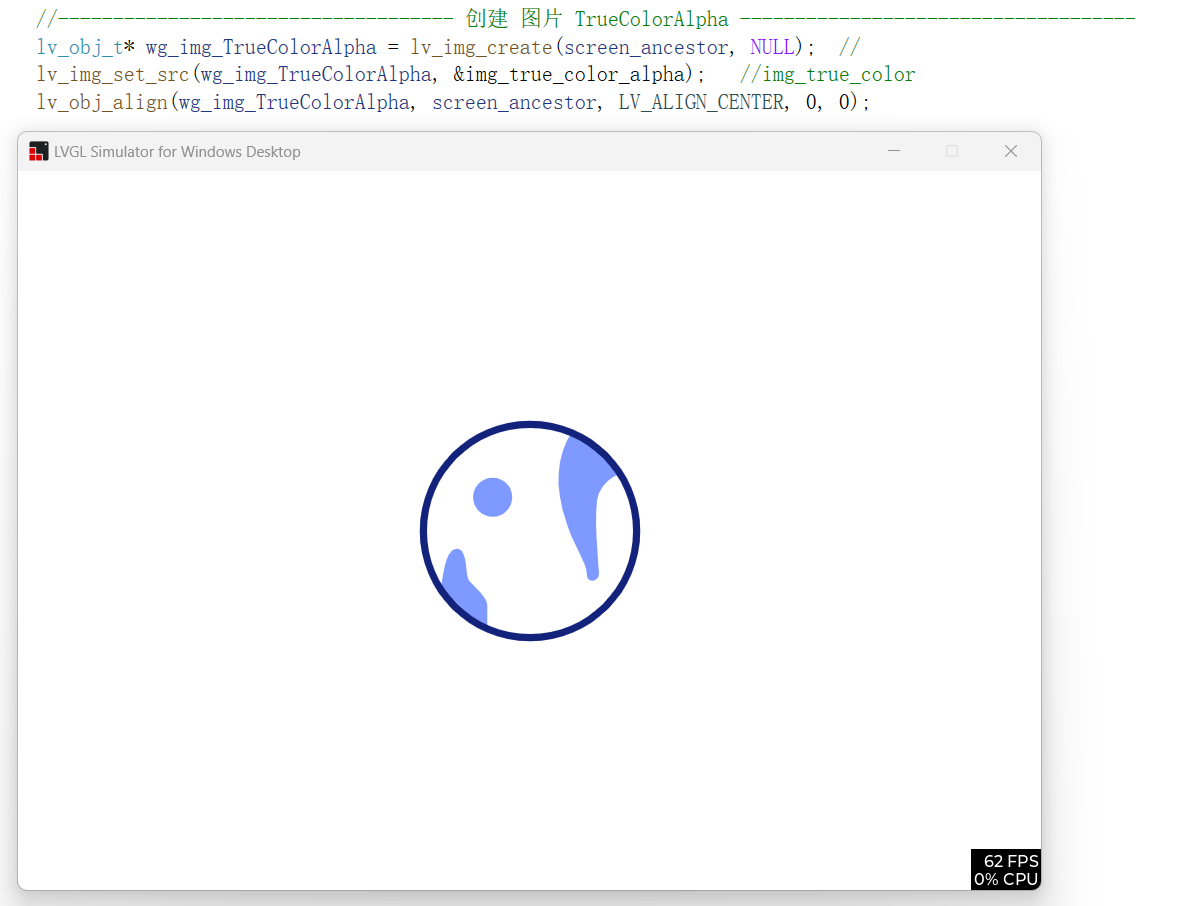Click the 62 FPS performance readout
Viewport: 1189px width, 906px height.
(x=1010, y=861)
